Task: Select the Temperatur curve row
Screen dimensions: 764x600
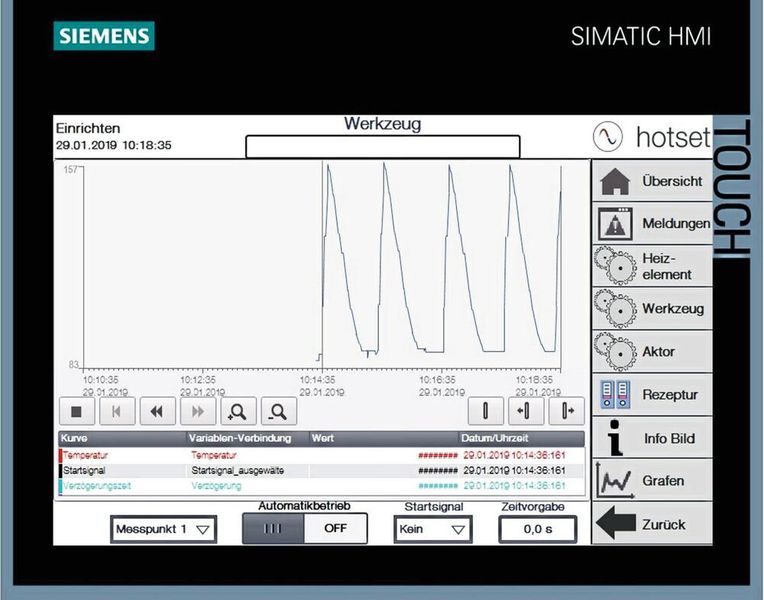Action: 322,455
